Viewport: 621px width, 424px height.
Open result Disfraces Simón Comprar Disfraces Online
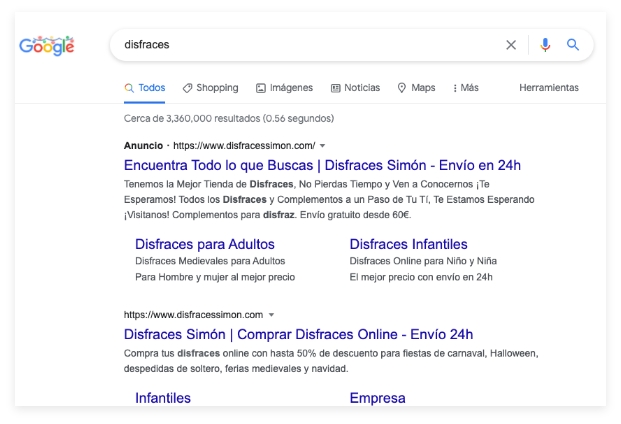click(x=298, y=335)
